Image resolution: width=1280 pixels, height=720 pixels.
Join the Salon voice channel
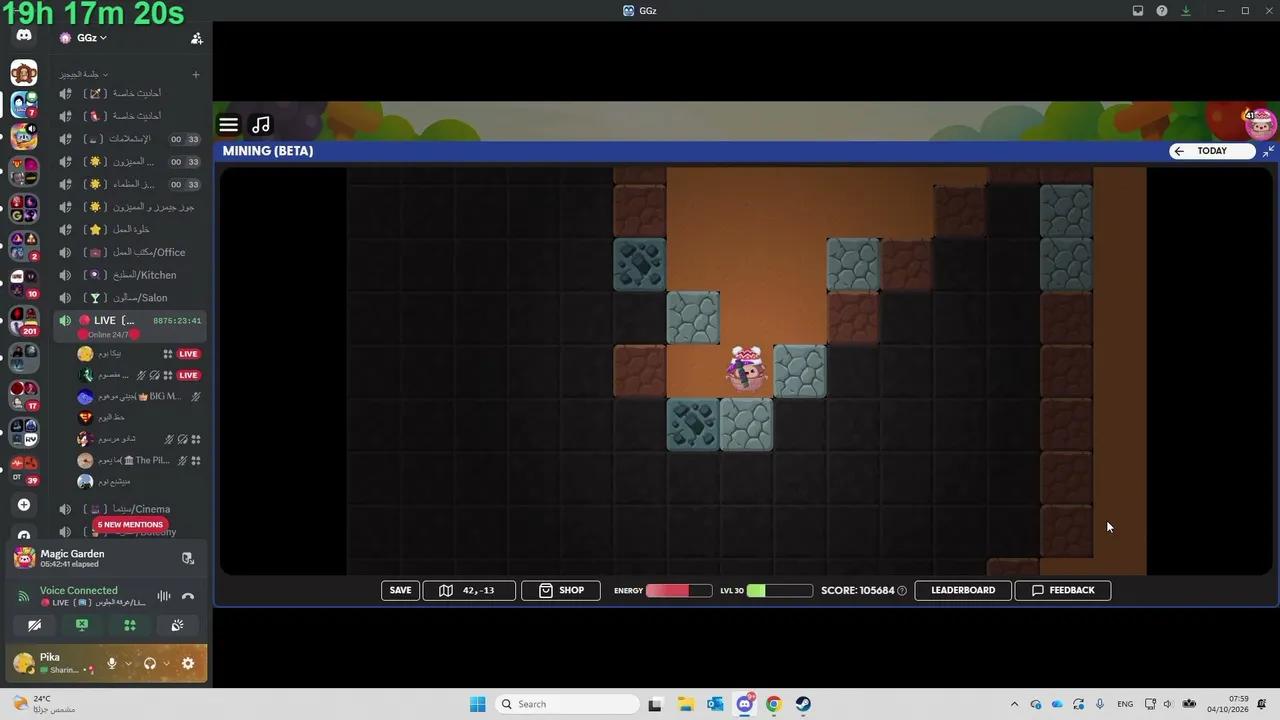(130, 298)
